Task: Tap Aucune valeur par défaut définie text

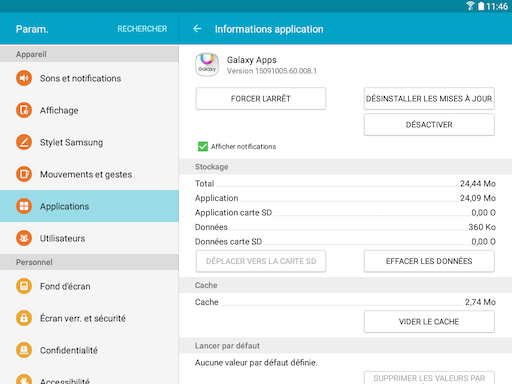Action: click(x=256, y=363)
